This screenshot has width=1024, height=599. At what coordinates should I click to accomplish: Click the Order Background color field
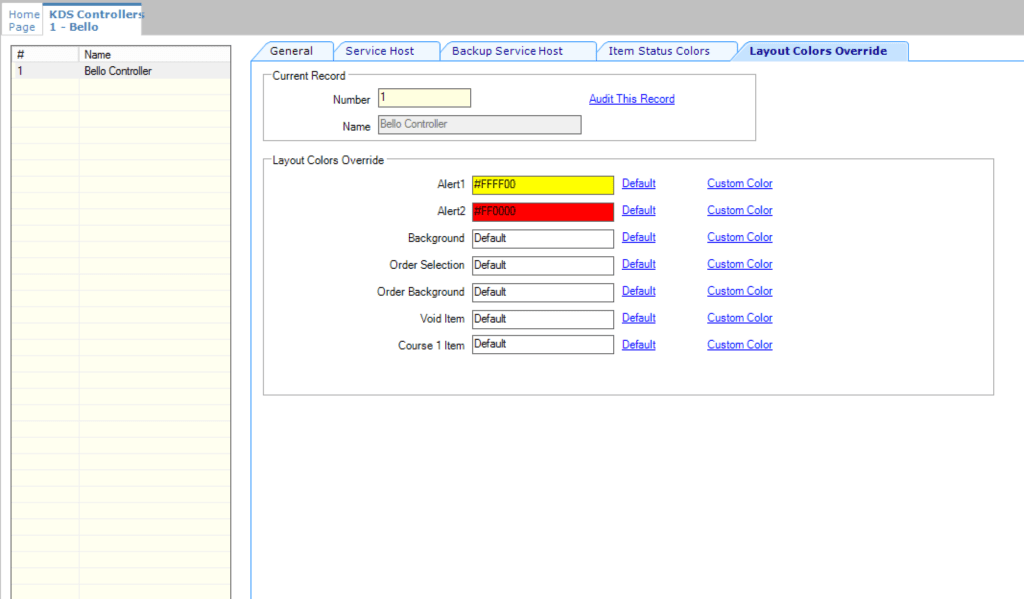click(x=543, y=292)
